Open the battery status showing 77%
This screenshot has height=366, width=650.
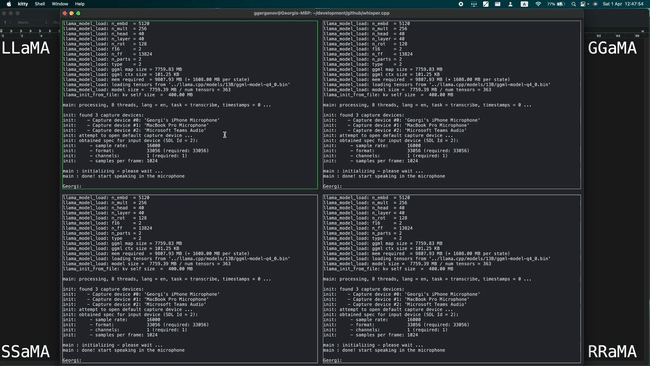556,4
